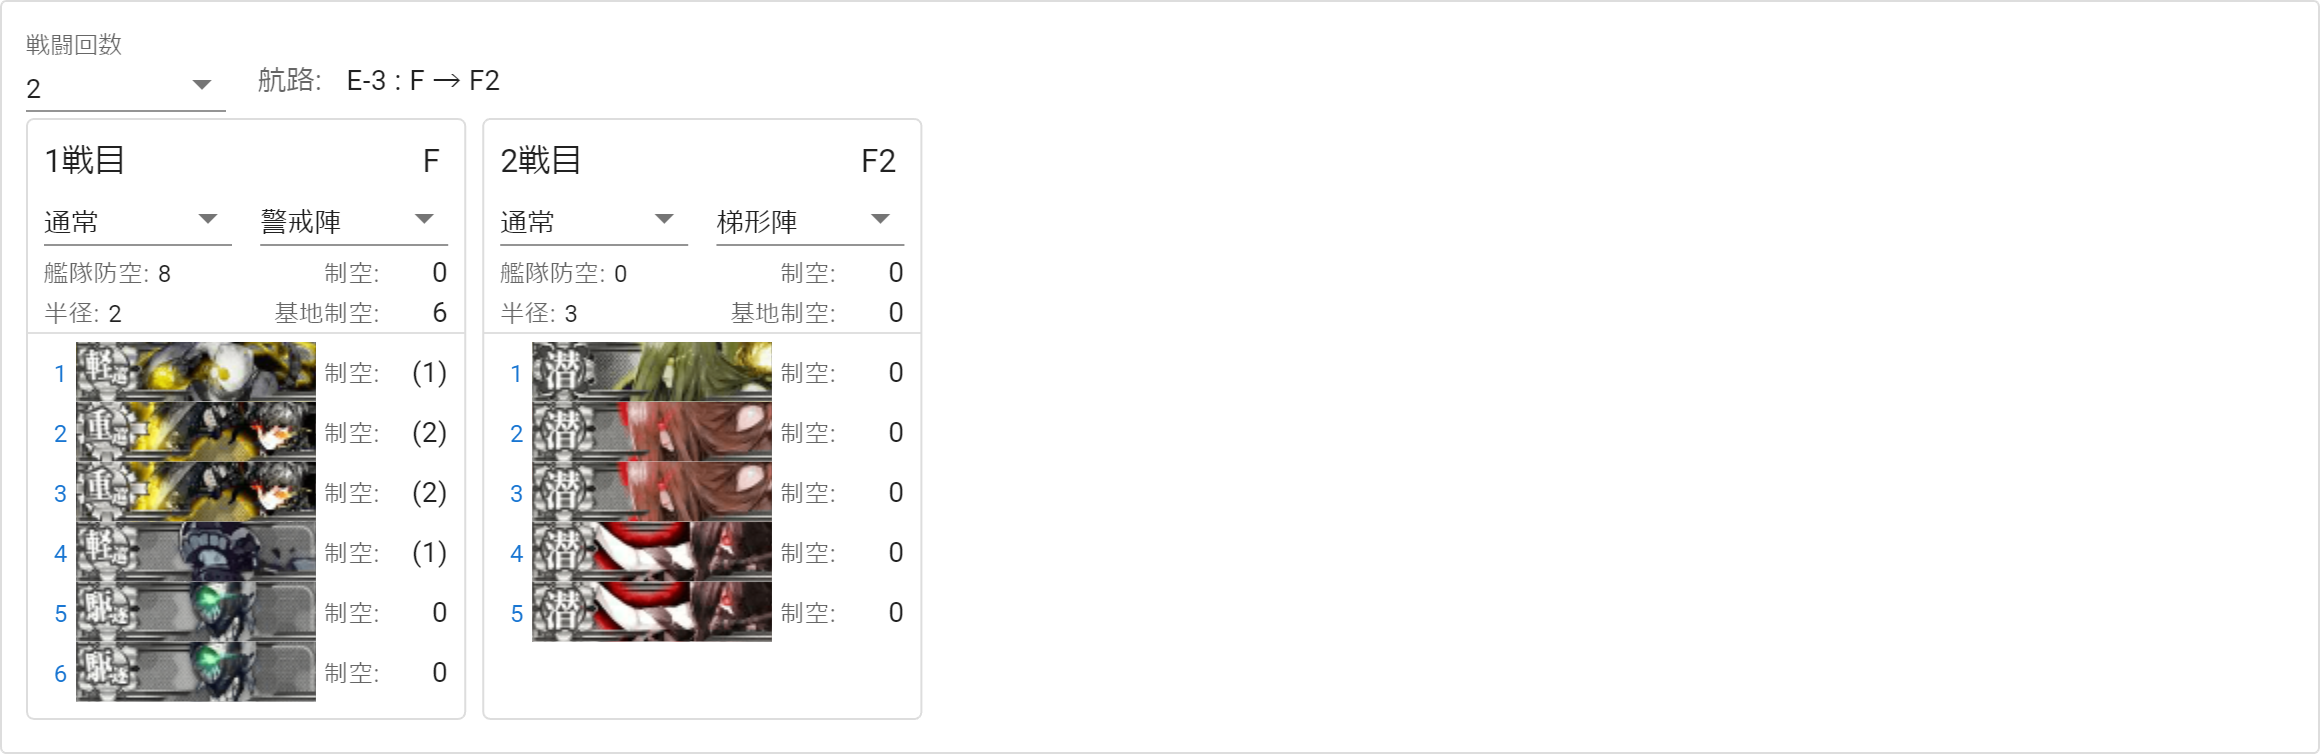Select first enemy light cruiser banner in 1戦目

(x=196, y=372)
